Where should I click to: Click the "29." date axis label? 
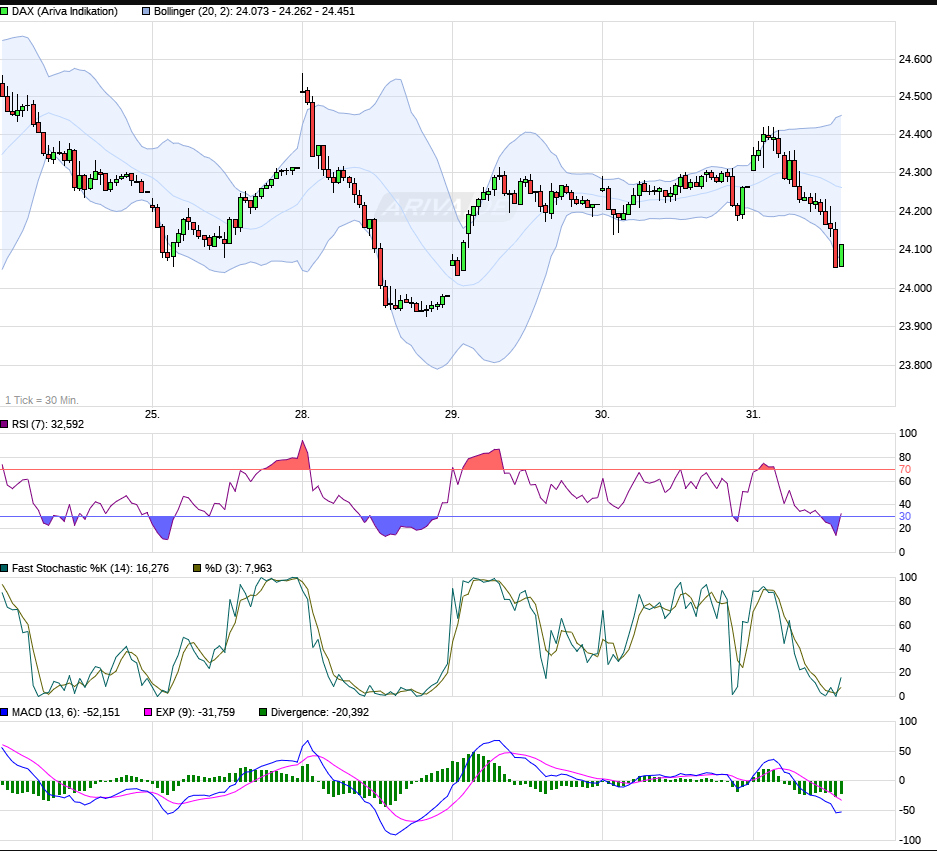[x=452, y=414]
